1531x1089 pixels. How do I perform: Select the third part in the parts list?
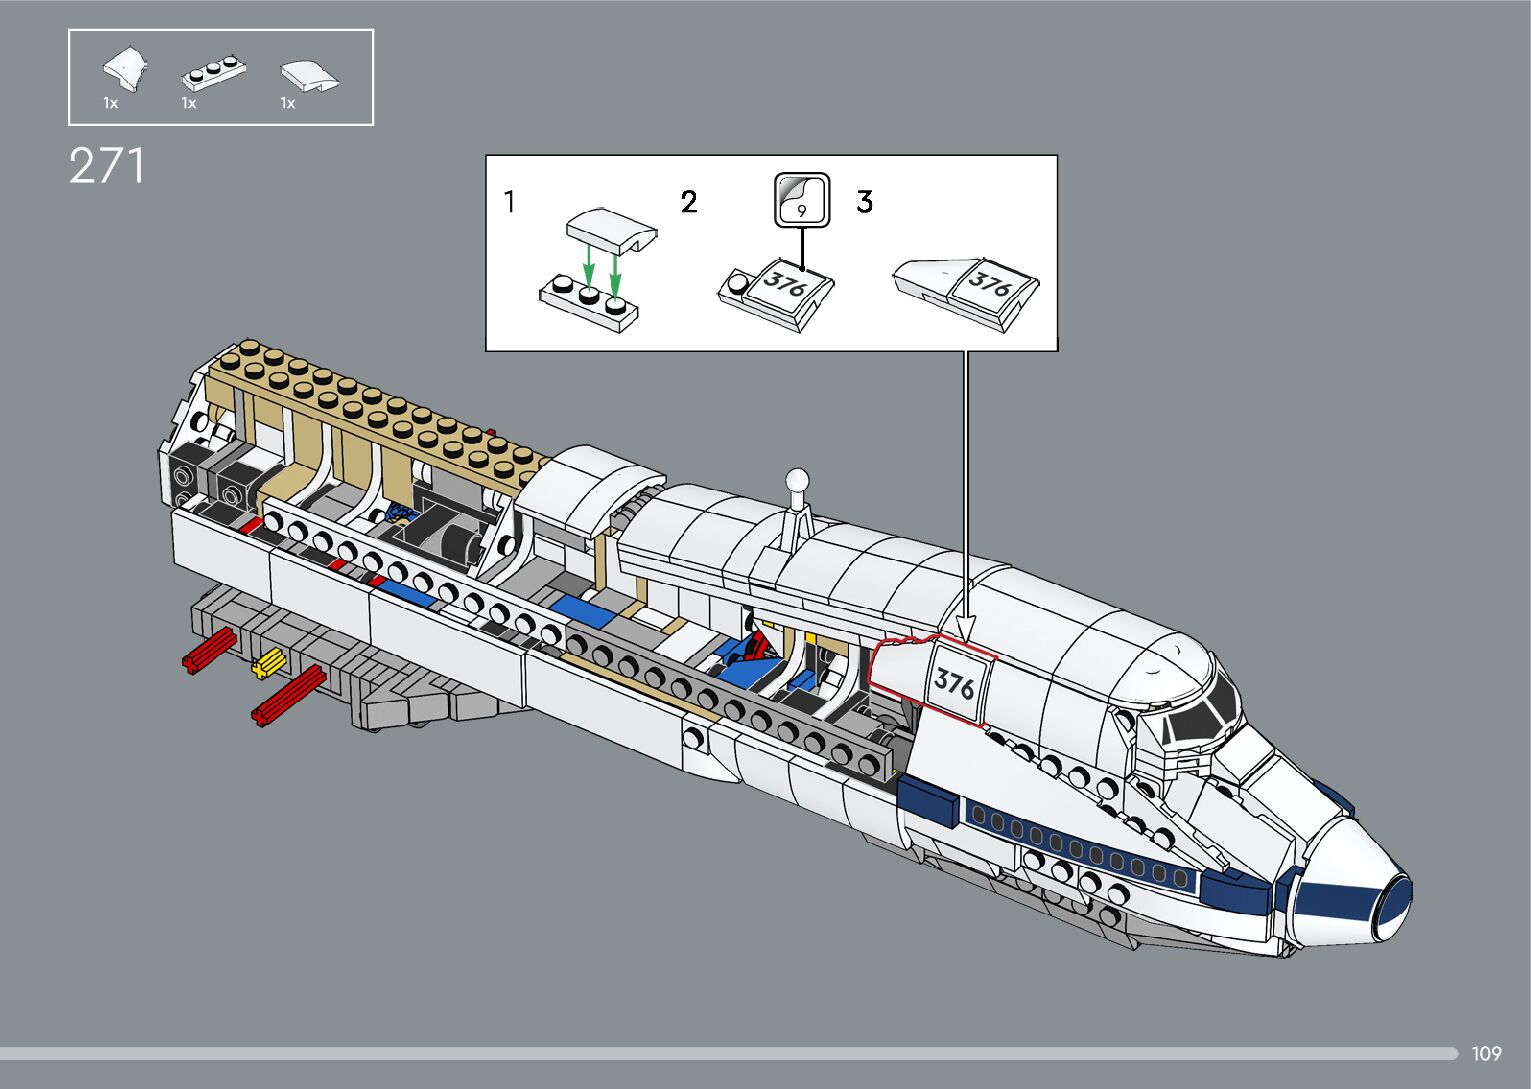coord(308,76)
